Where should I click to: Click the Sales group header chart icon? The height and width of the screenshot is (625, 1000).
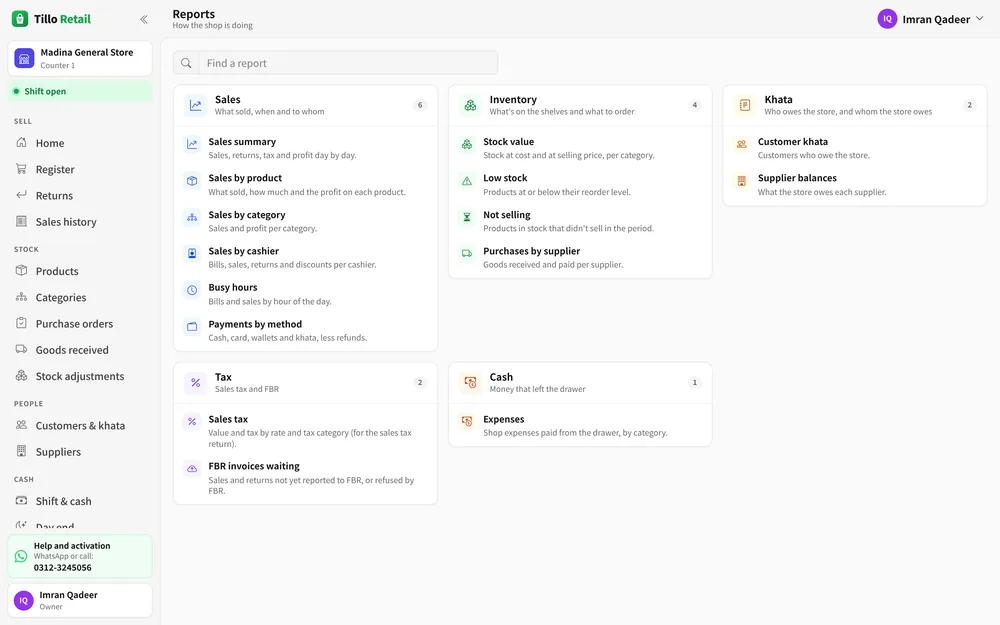pos(195,105)
